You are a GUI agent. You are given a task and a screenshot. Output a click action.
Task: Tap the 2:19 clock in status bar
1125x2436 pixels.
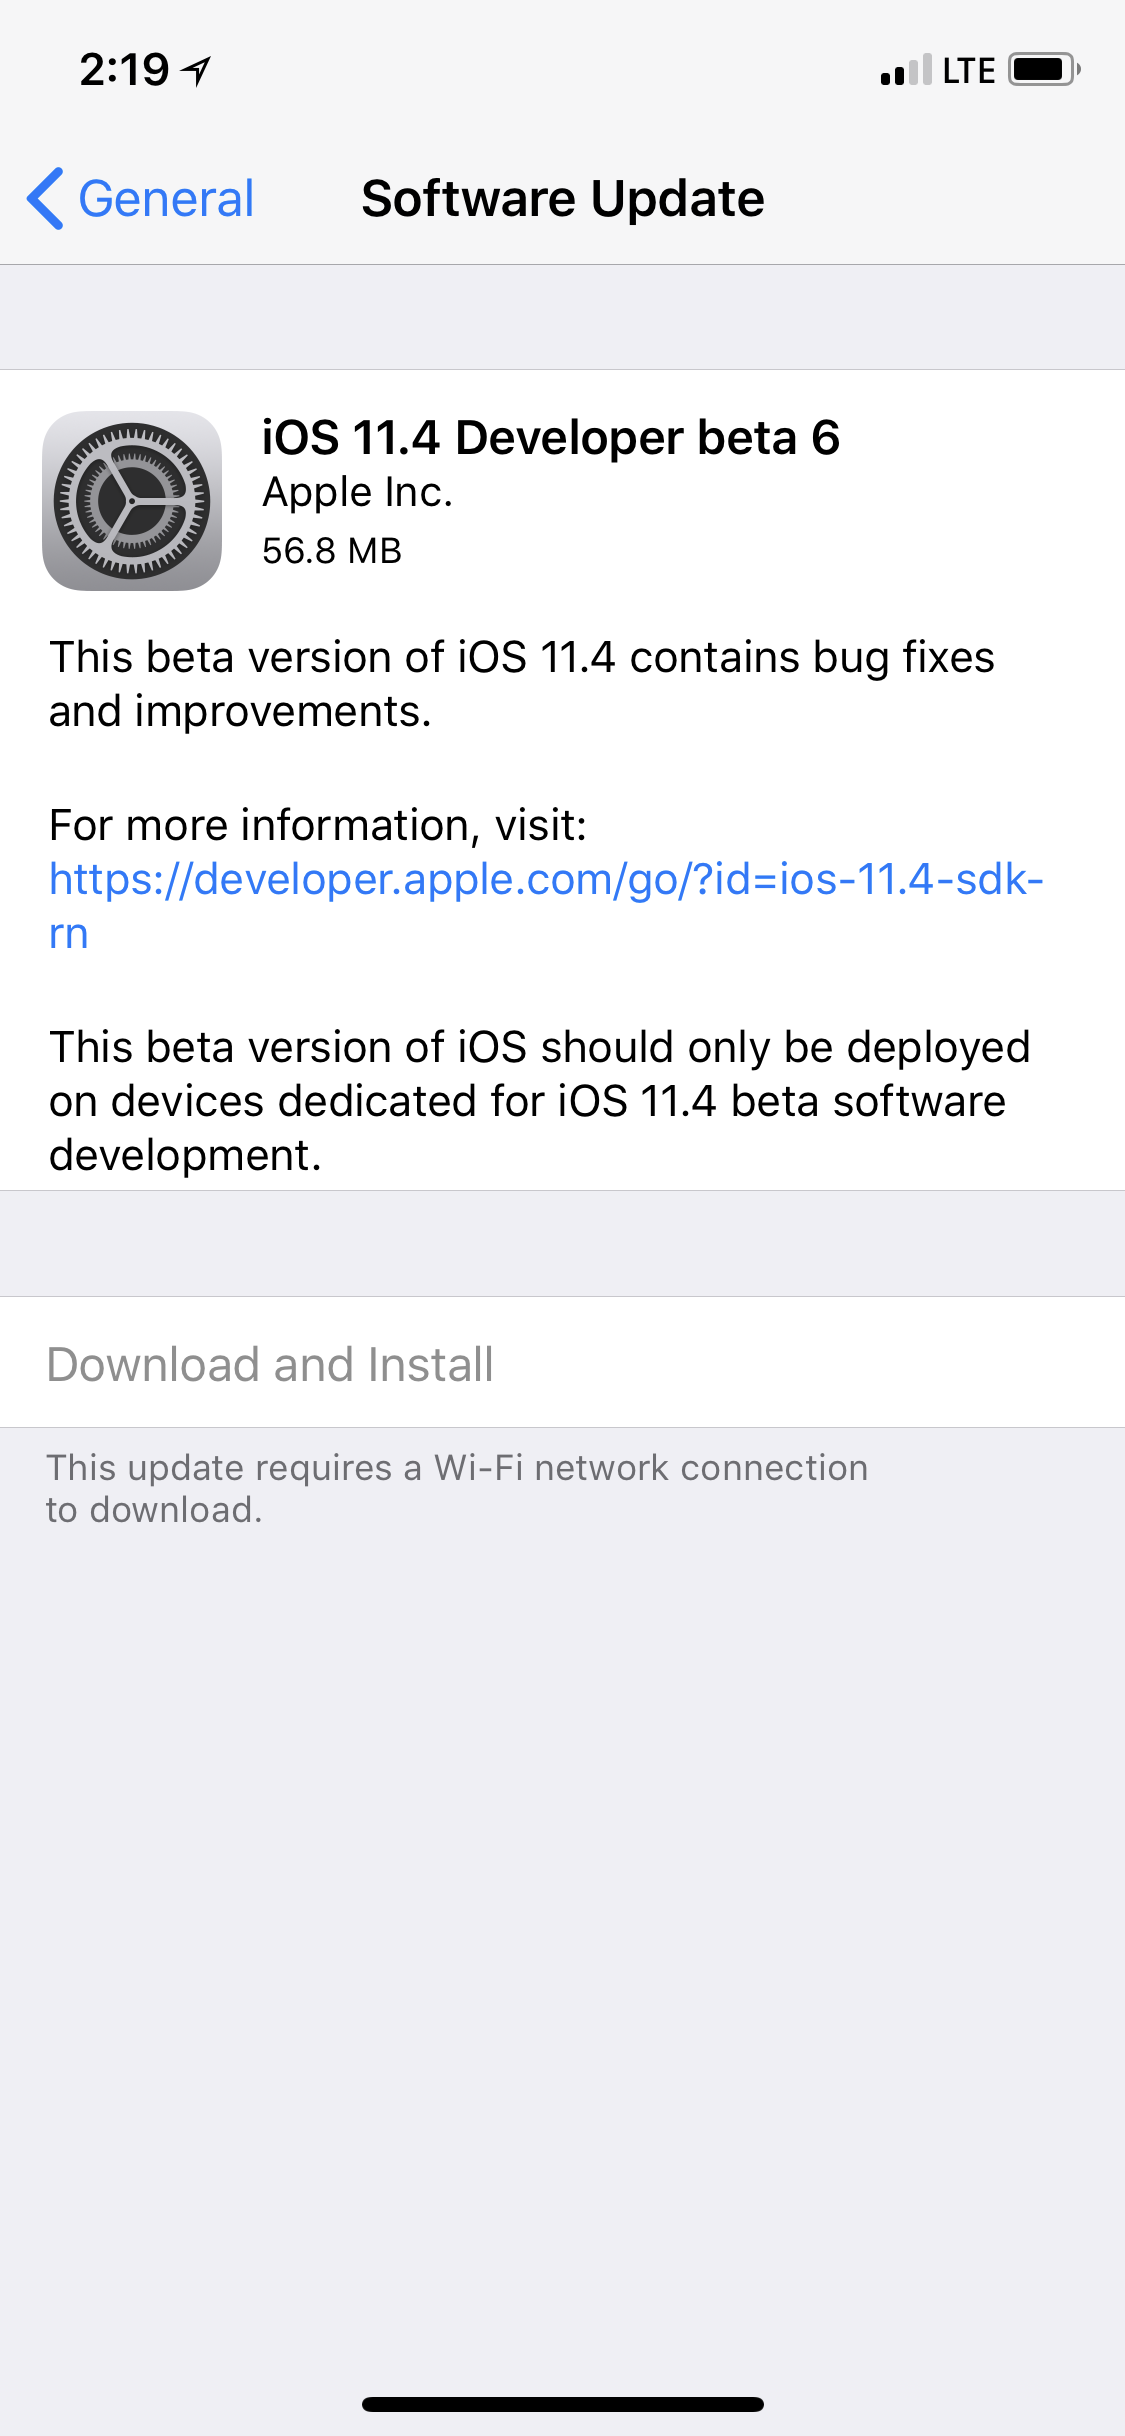(124, 70)
